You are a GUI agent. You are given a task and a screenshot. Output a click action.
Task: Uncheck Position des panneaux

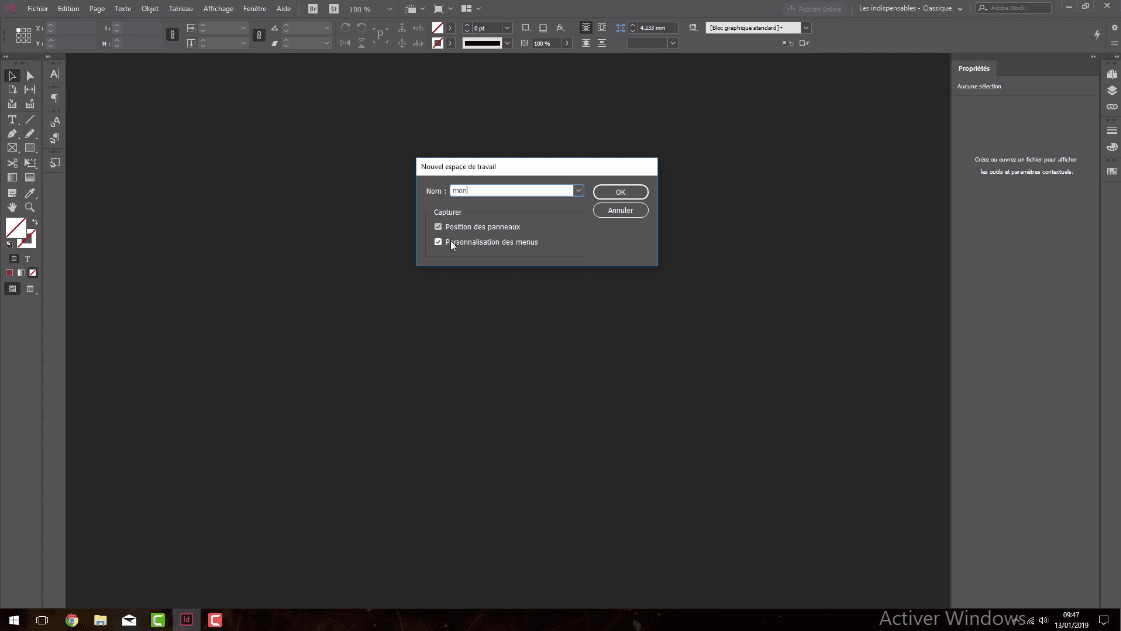coord(438,226)
